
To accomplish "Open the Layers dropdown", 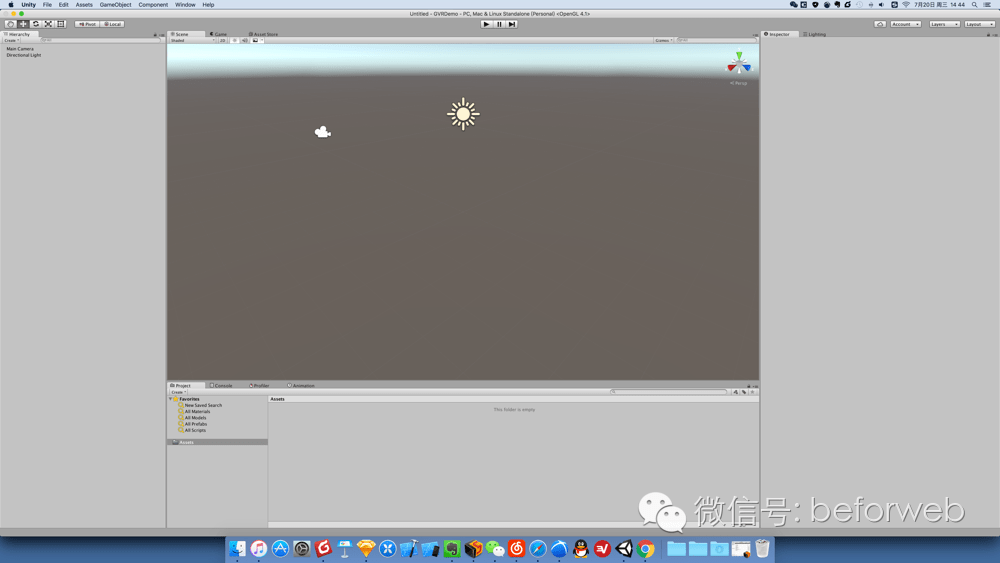I will tap(944, 24).
